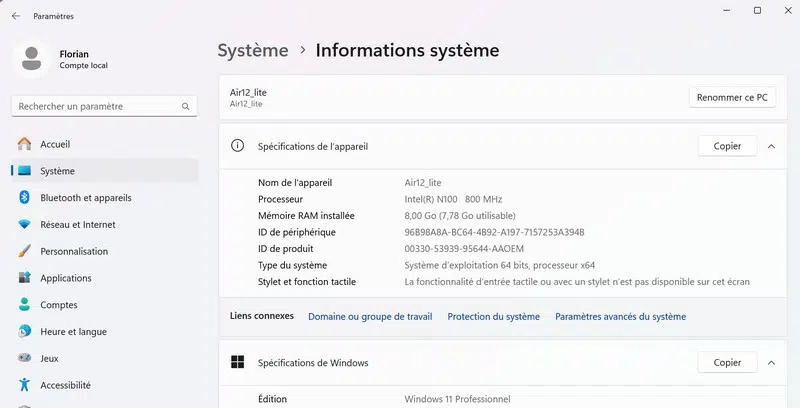
Task: Click the Applications sidebar icon
Action: [x=24, y=278]
